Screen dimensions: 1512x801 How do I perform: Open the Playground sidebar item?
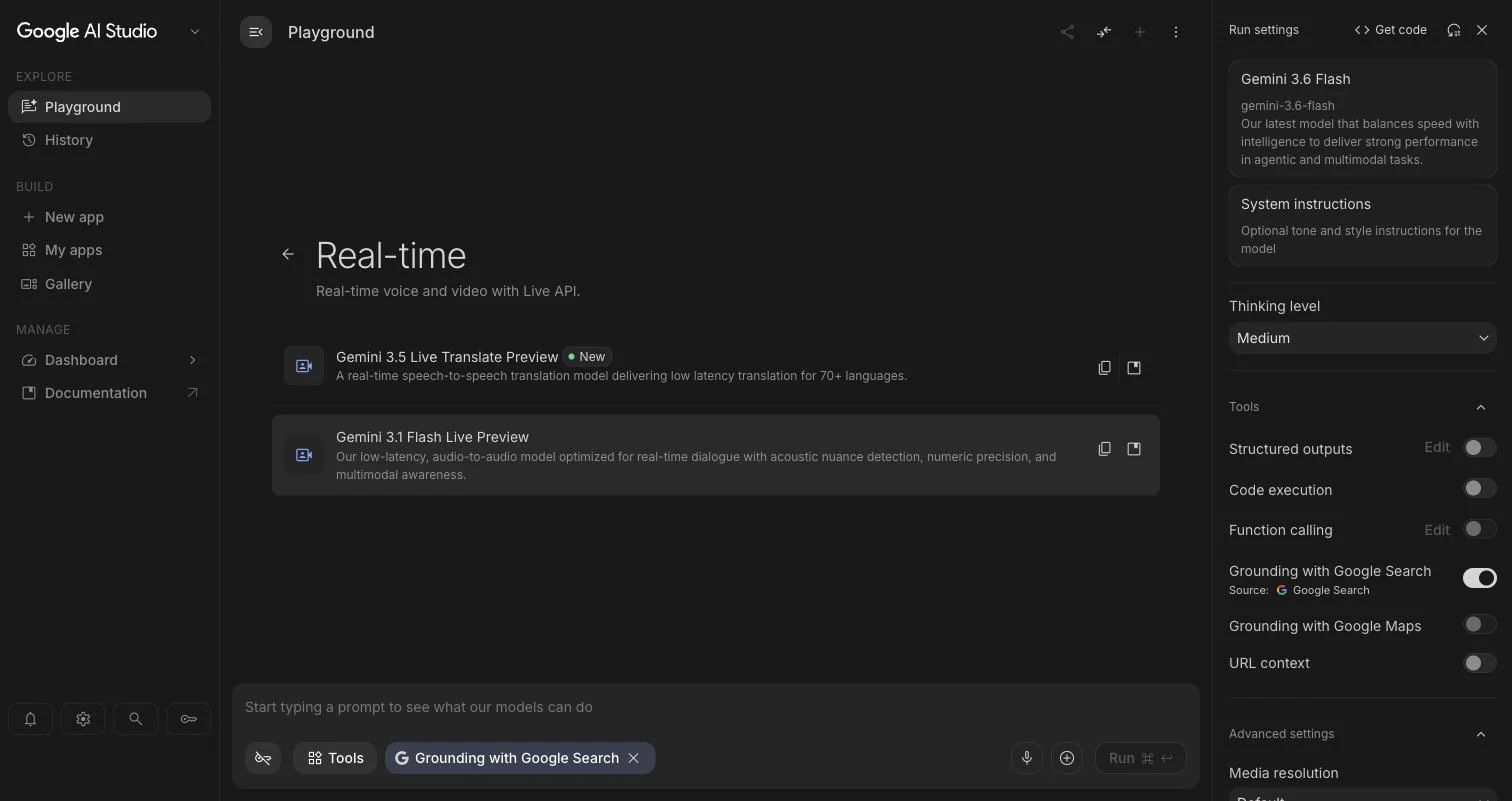110,107
